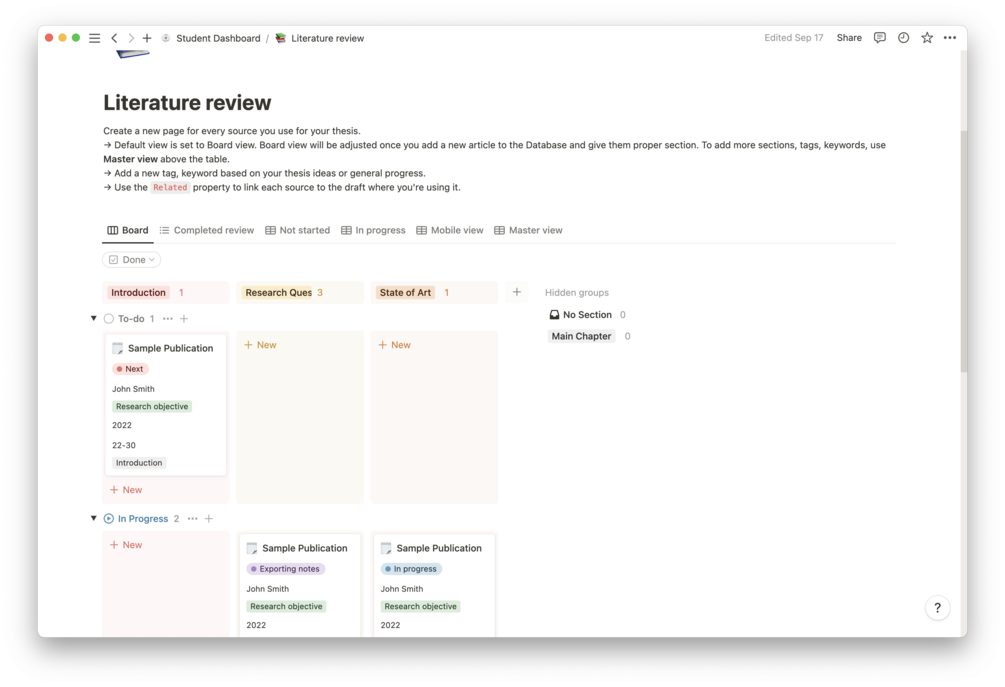Go back with the left arrow
The image size is (1005, 687).
point(115,38)
